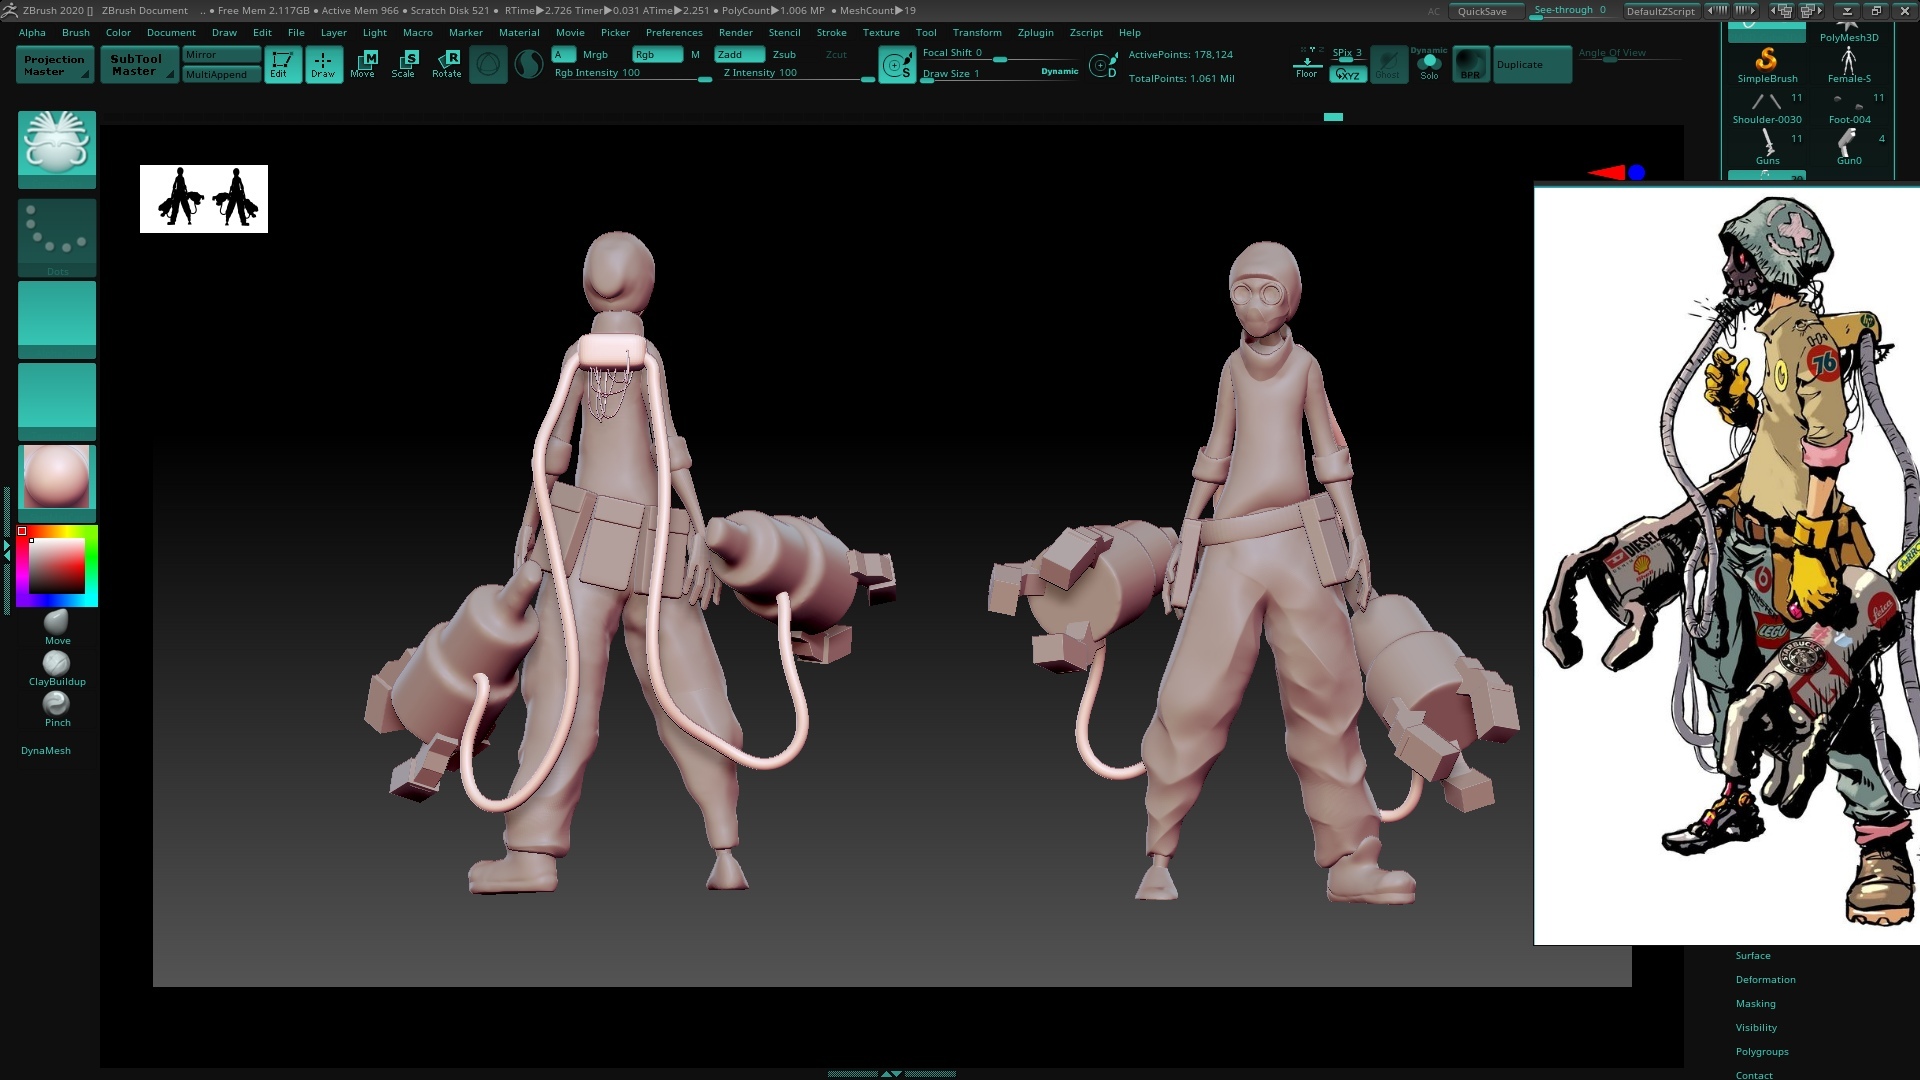Click the Z Intensity slider
The image size is (1920, 1080).
click(x=797, y=73)
